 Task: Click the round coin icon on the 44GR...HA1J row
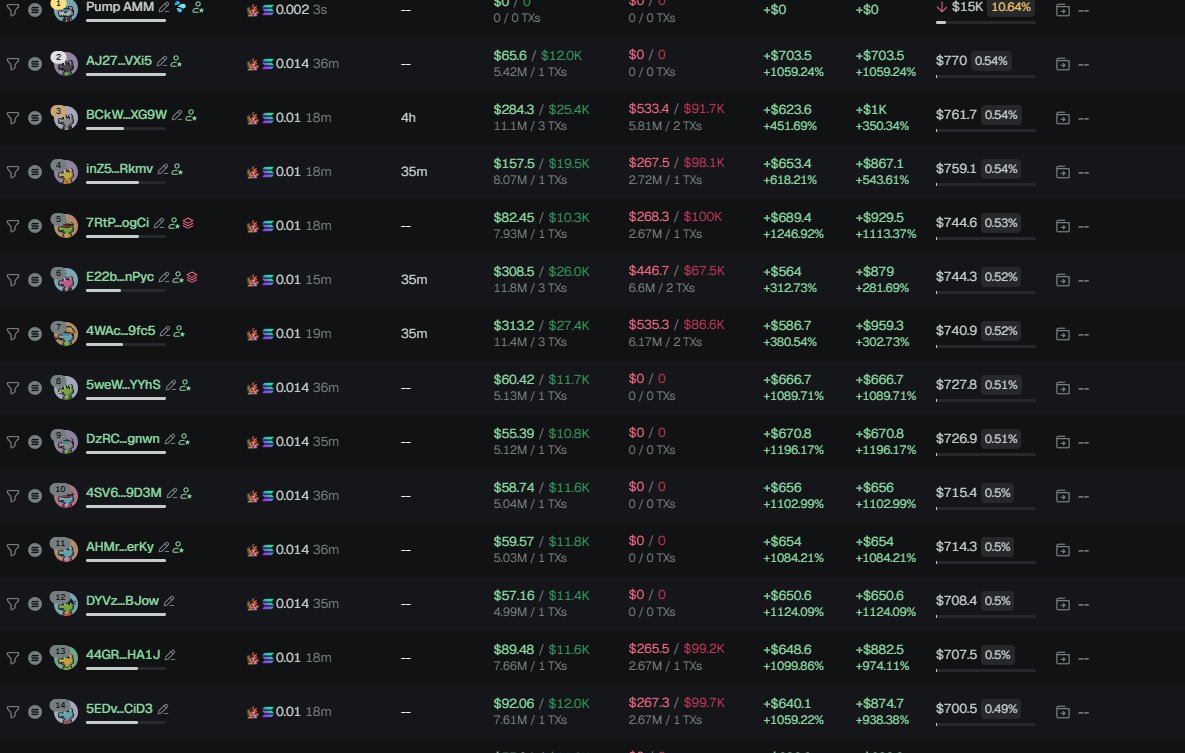pos(35,658)
